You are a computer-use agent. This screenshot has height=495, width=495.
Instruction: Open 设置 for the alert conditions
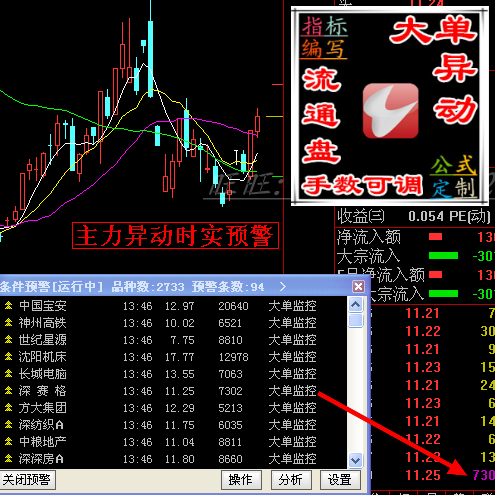point(340,480)
